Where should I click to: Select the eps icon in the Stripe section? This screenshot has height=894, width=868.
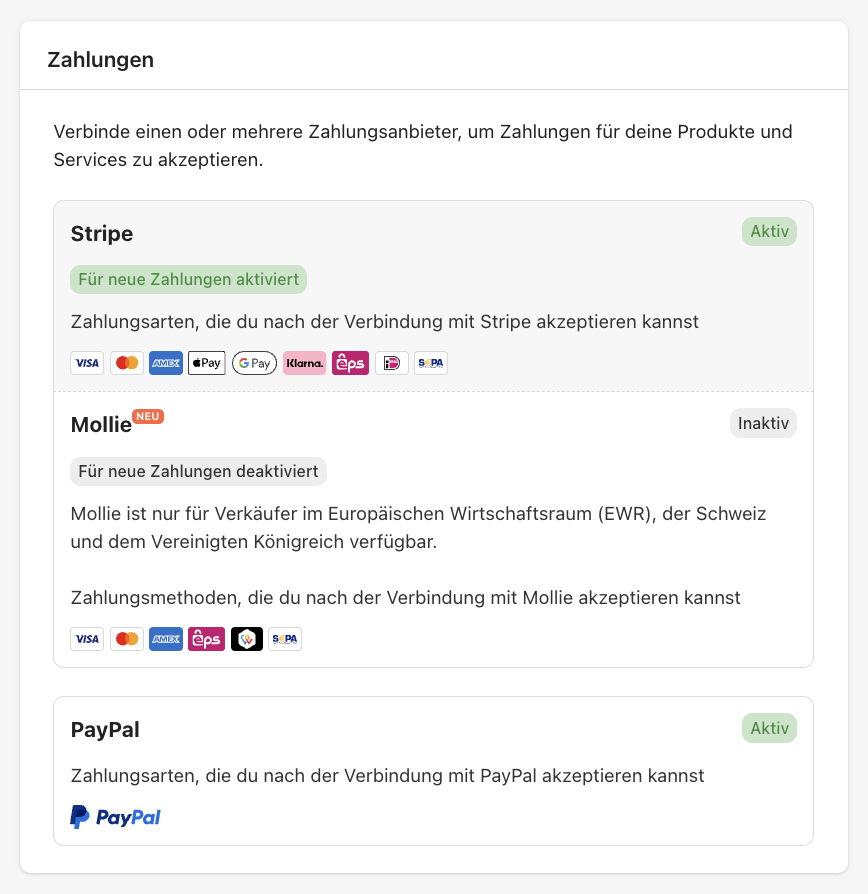(350, 362)
